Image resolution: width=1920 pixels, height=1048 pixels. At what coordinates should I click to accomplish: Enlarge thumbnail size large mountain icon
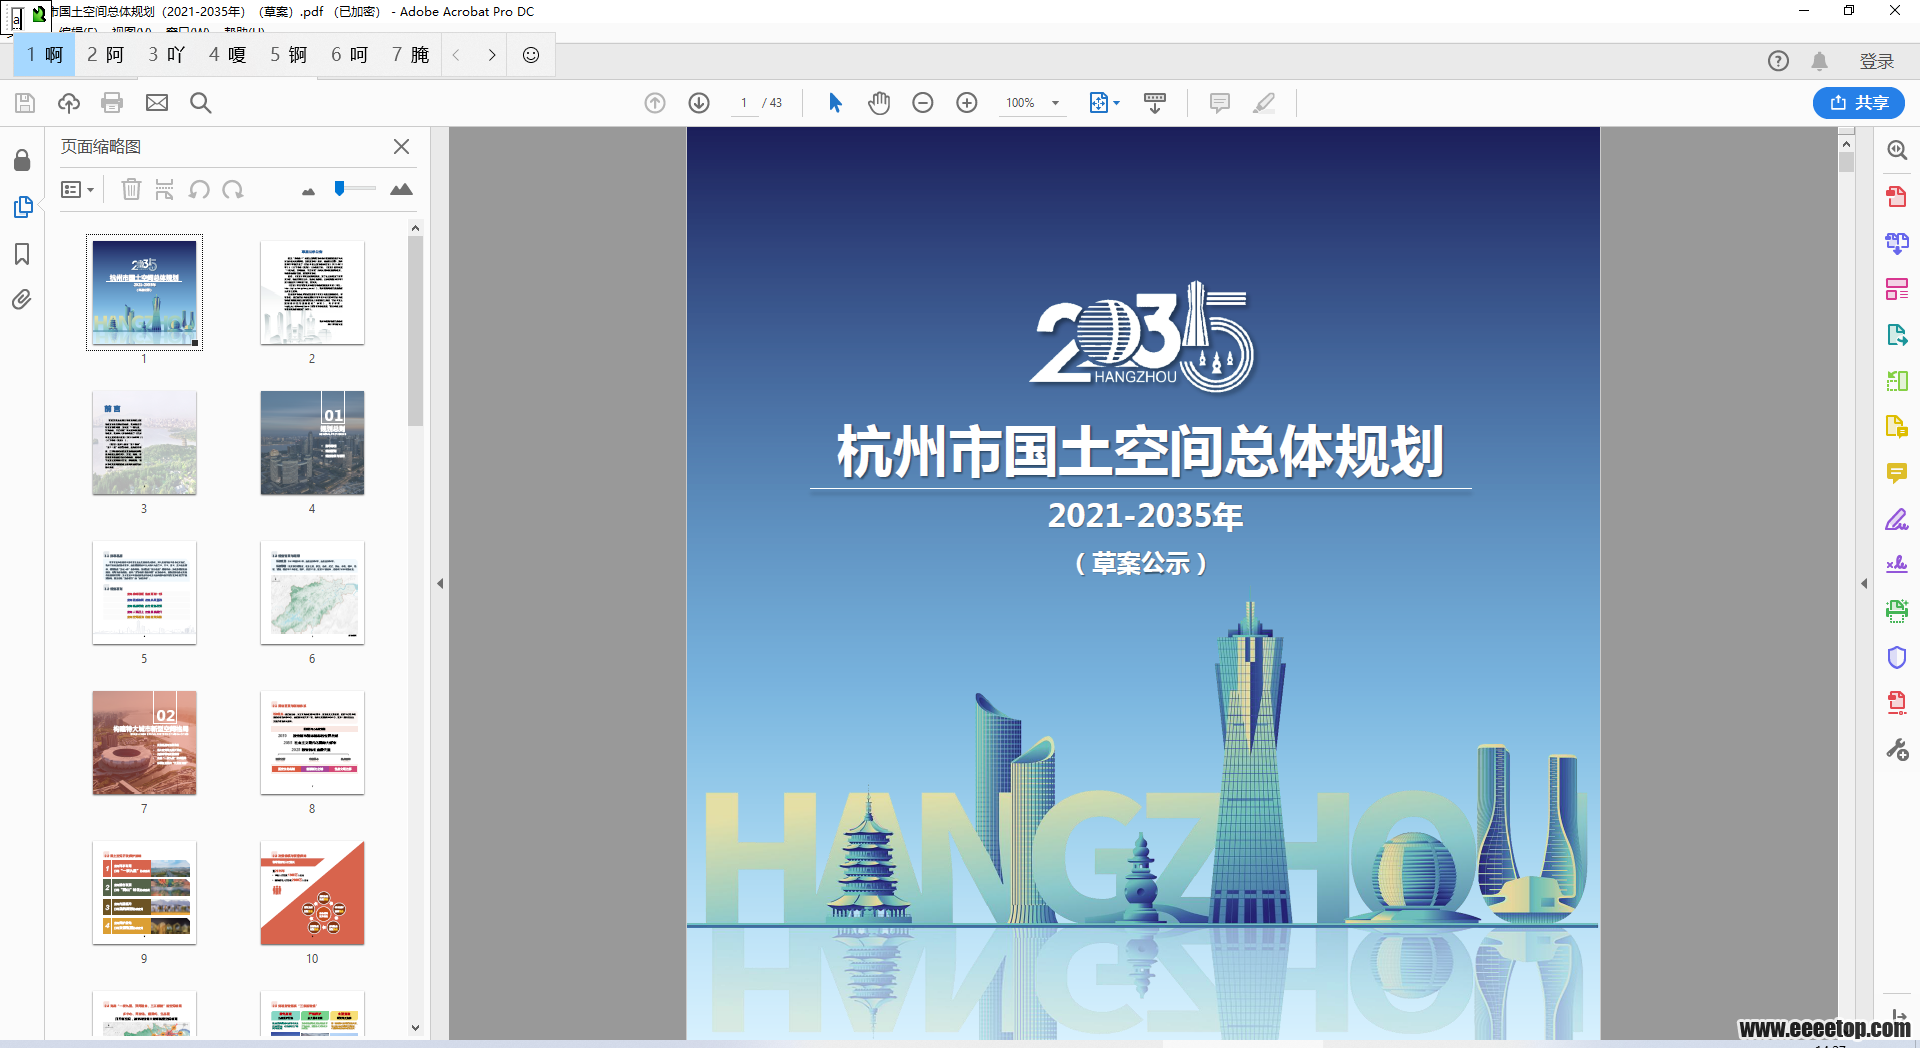[401, 189]
